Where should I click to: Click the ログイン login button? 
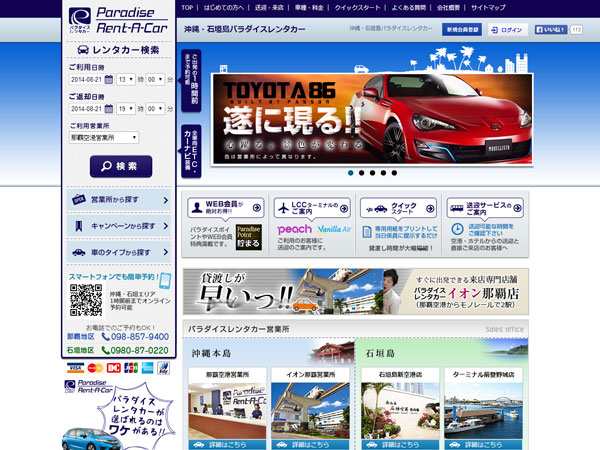coord(508,30)
